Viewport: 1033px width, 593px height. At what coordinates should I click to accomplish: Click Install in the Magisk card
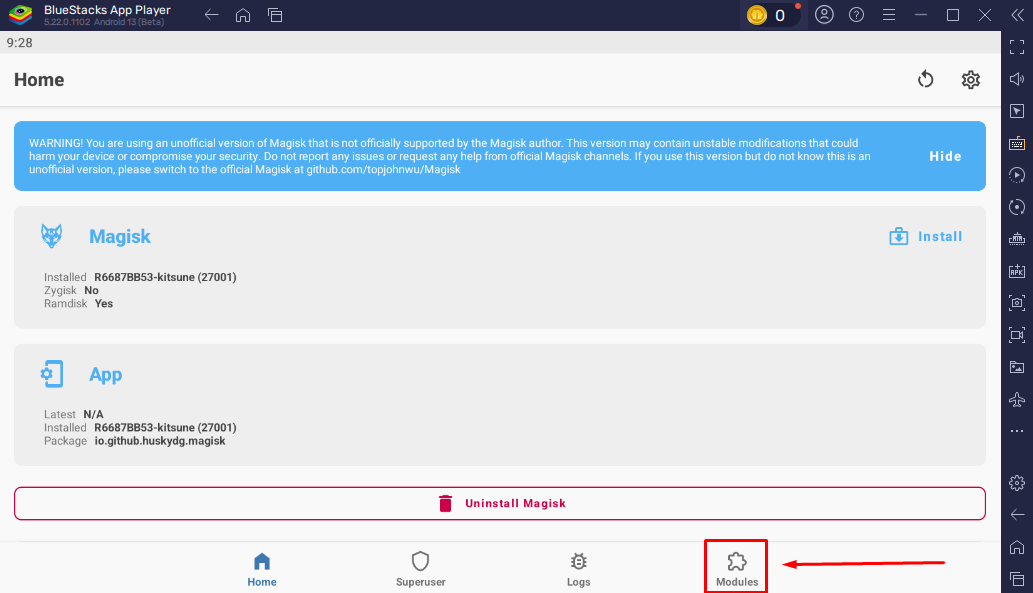(926, 237)
